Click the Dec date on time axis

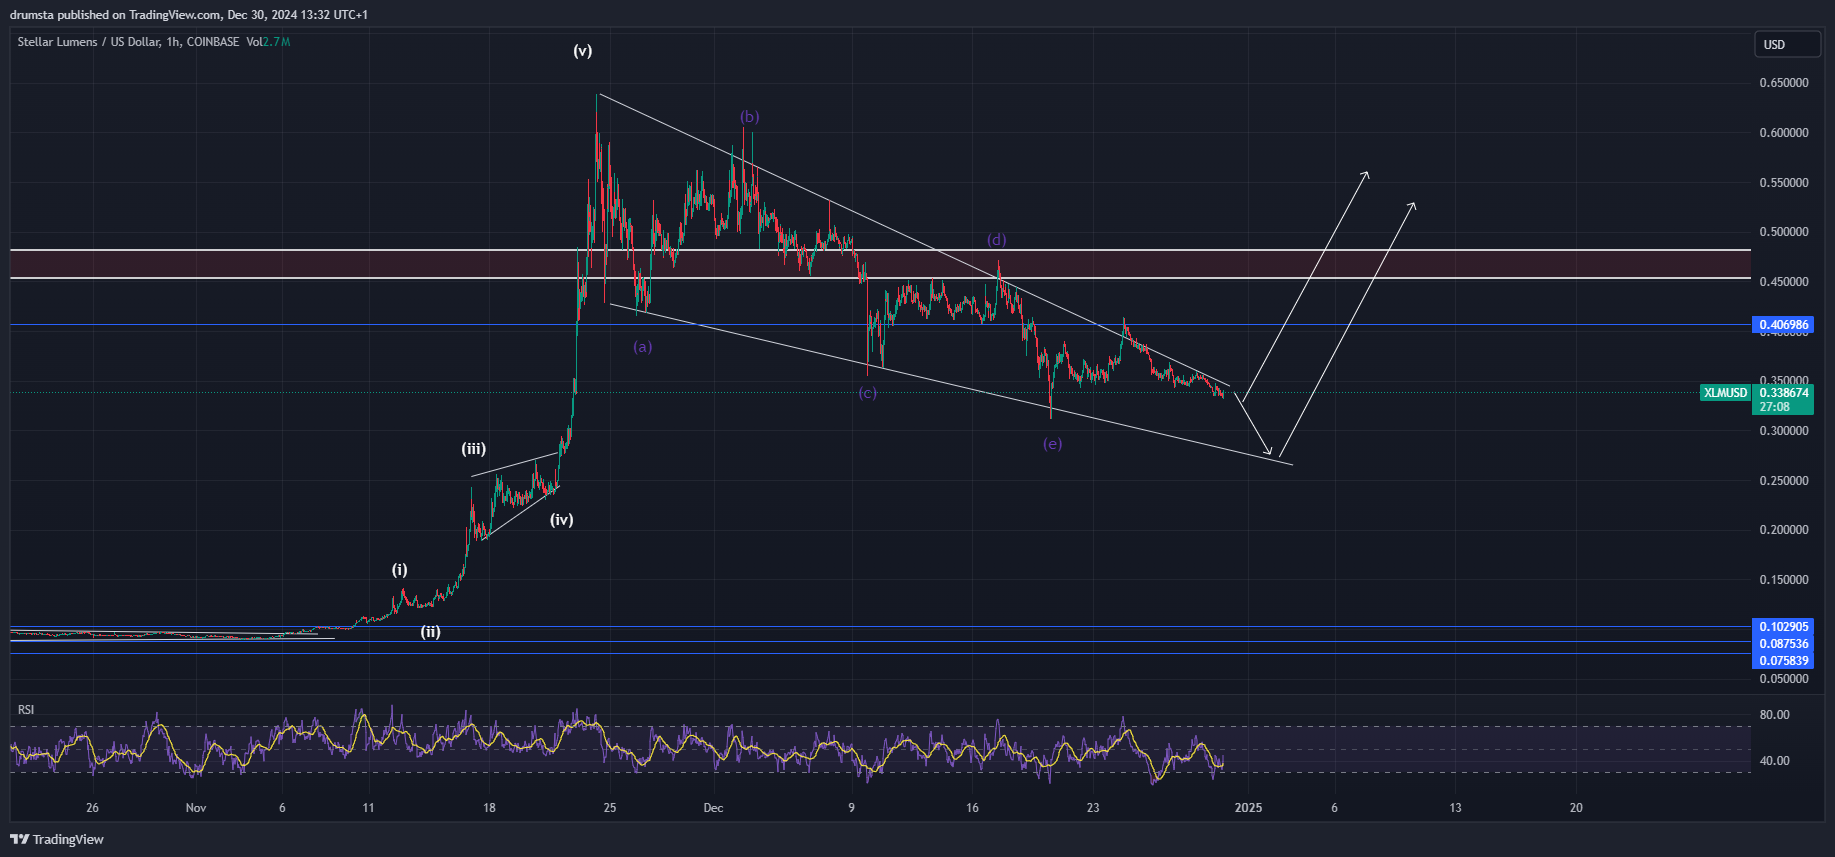[713, 808]
